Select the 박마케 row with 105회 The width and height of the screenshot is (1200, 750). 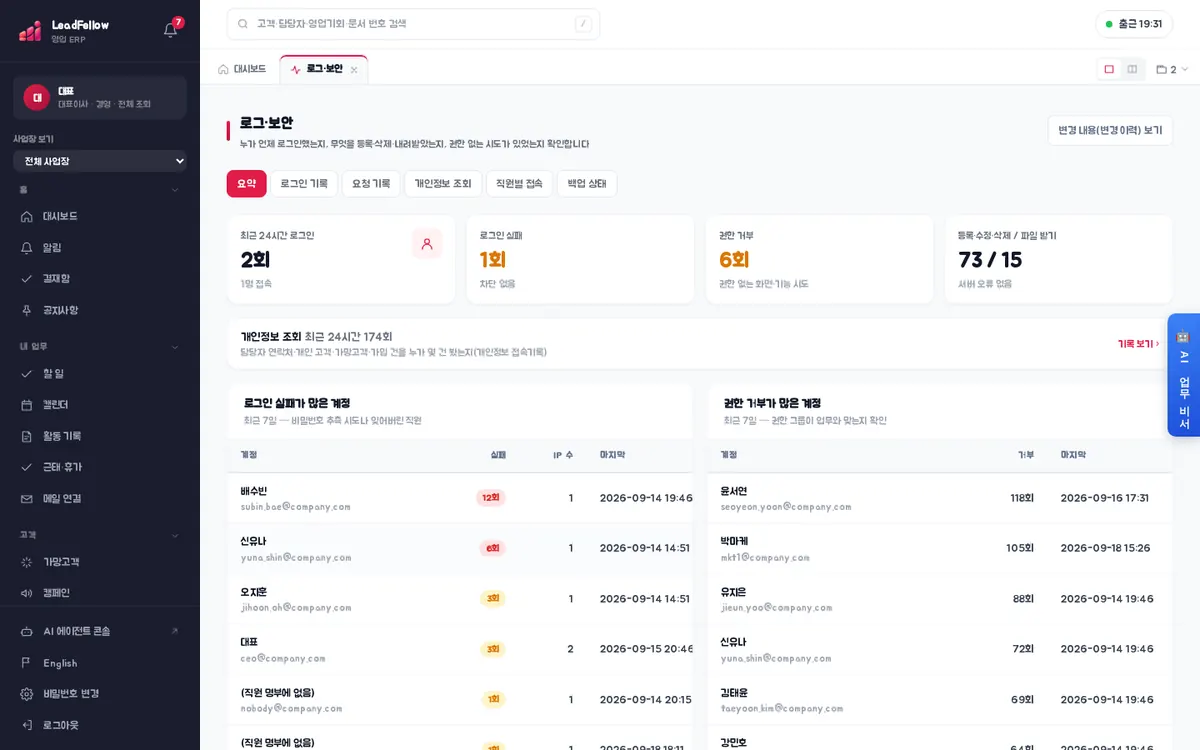[939, 548]
